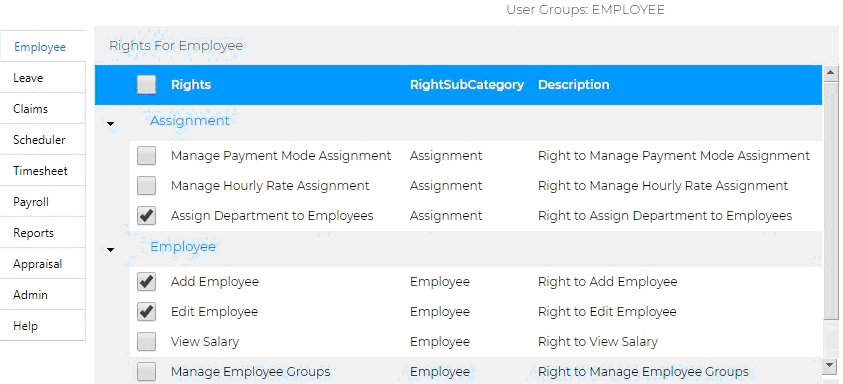Uncheck the Edit Employee right
The width and height of the screenshot is (843, 384).
click(x=146, y=311)
